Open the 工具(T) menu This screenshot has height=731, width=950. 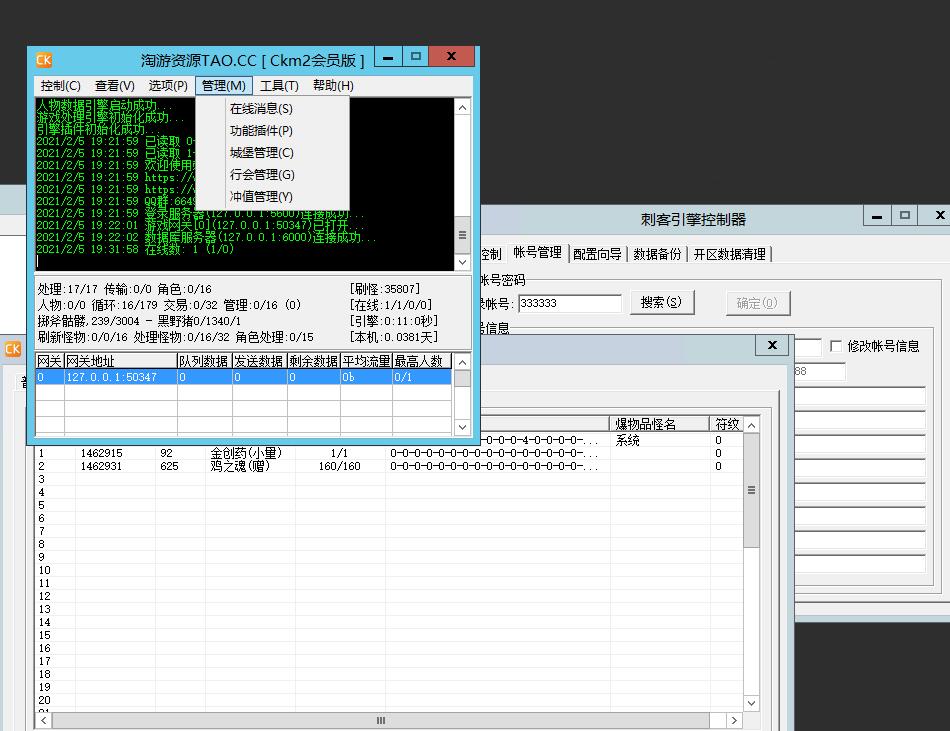point(279,86)
